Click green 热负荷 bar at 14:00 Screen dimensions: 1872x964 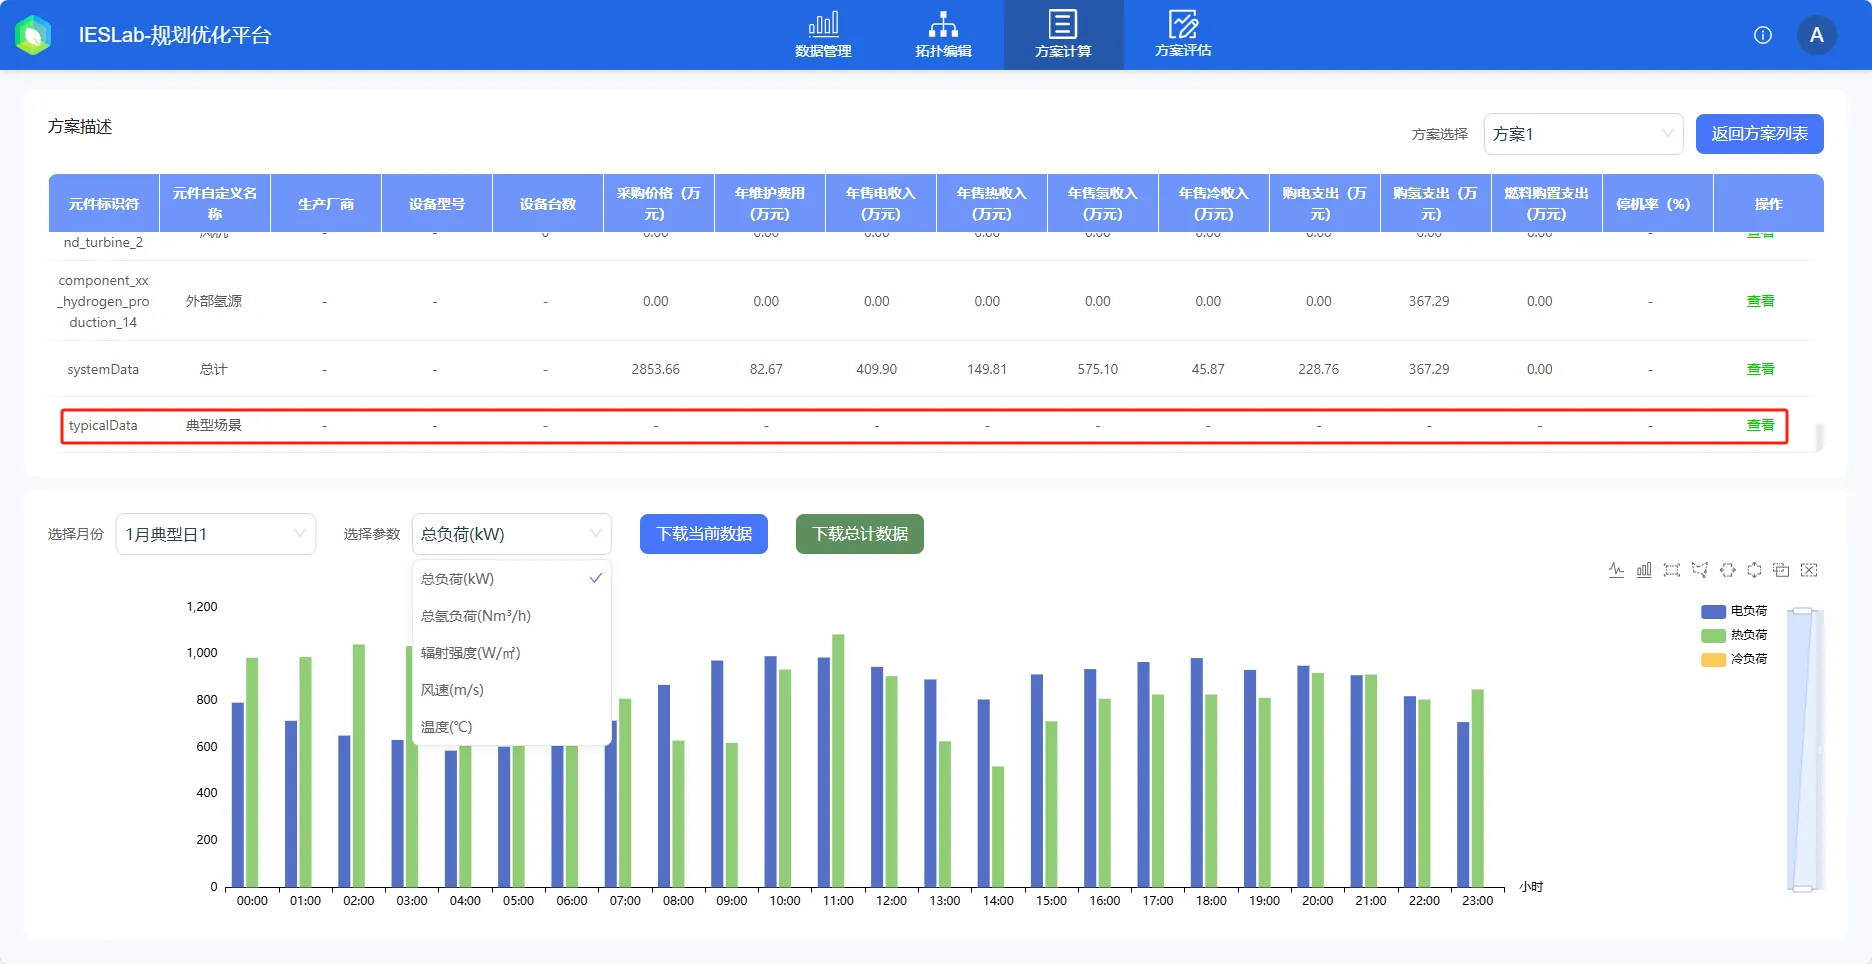click(x=998, y=827)
